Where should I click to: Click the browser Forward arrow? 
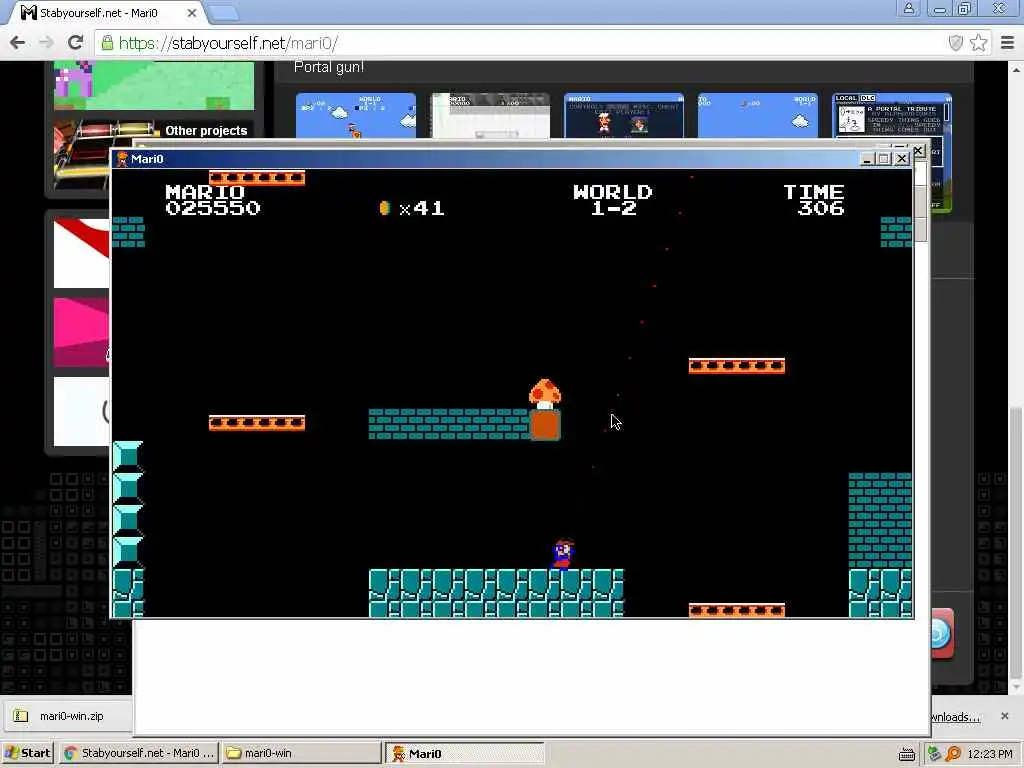click(x=46, y=43)
